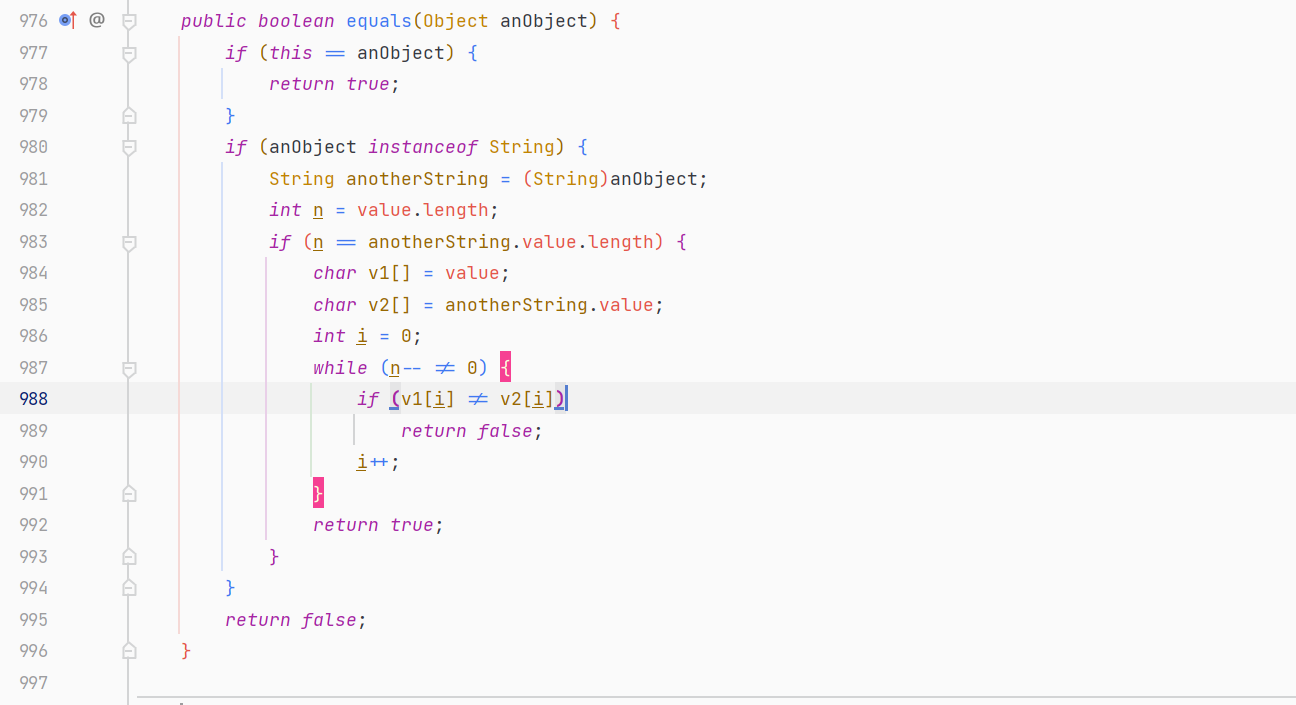This screenshot has height=705, width=1296.
Task: Click 'return true' on line 992
Action: (x=373, y=525)
